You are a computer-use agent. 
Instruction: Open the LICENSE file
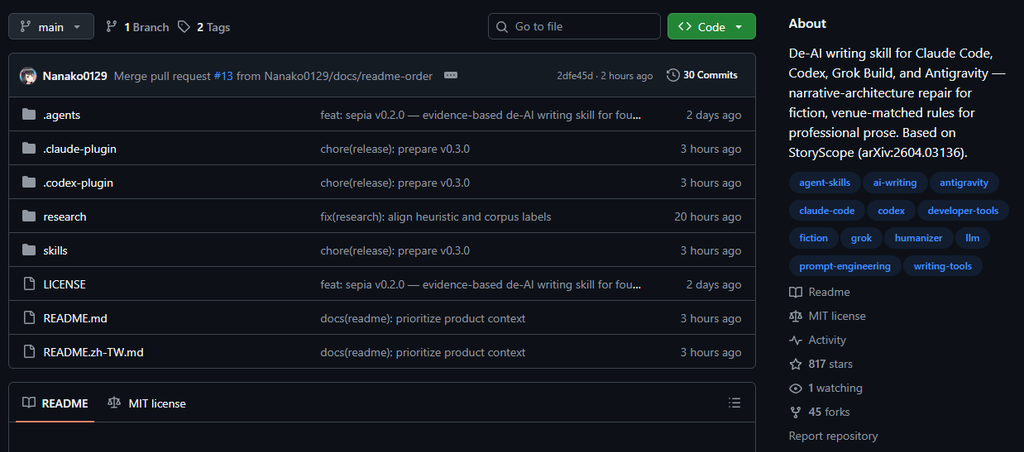65,285
